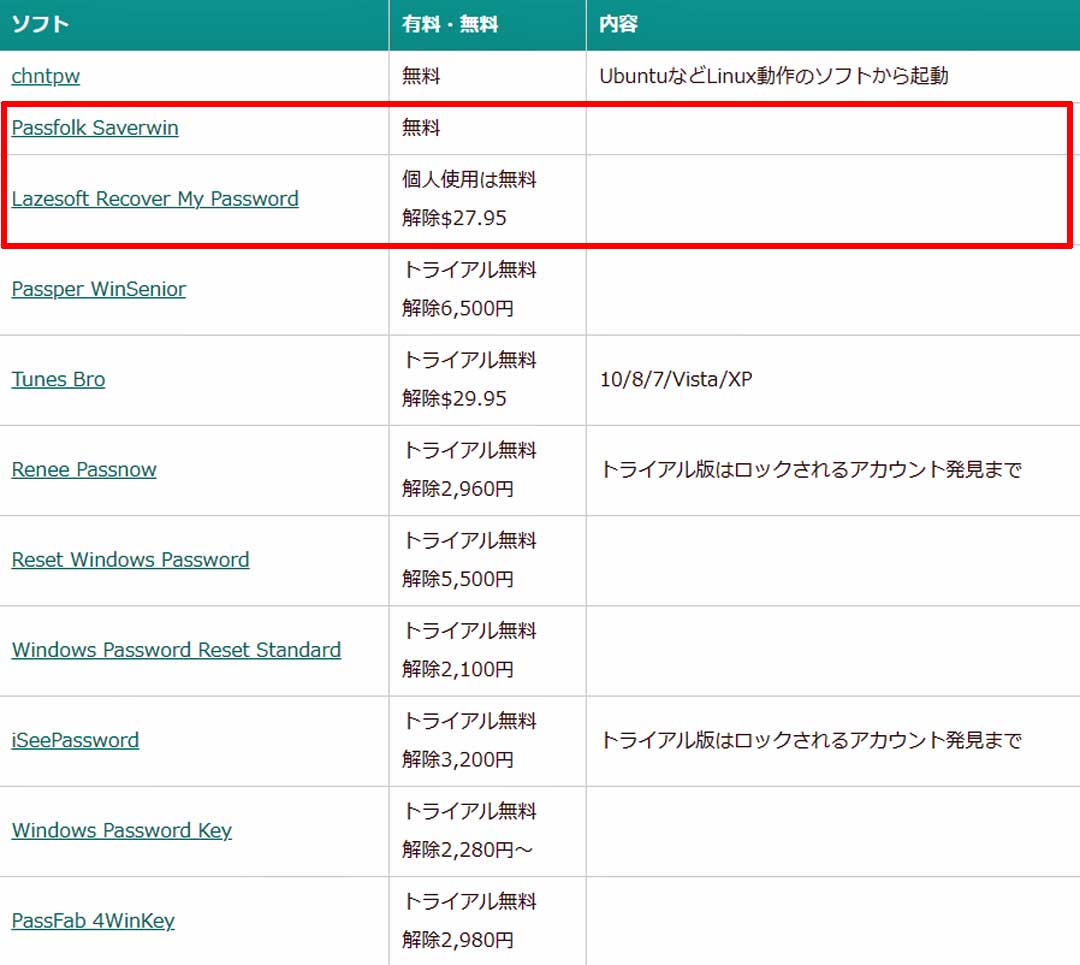Select 解除3,200円 price text

coord(458,760)
